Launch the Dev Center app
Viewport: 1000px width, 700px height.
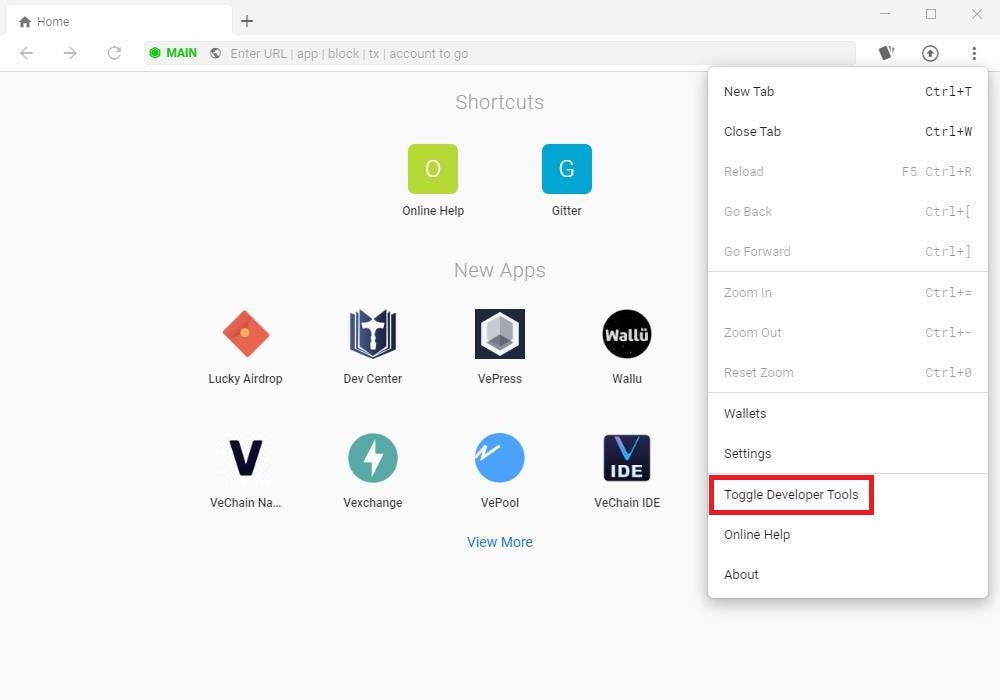pyautogui.click(x=372, y=333)
